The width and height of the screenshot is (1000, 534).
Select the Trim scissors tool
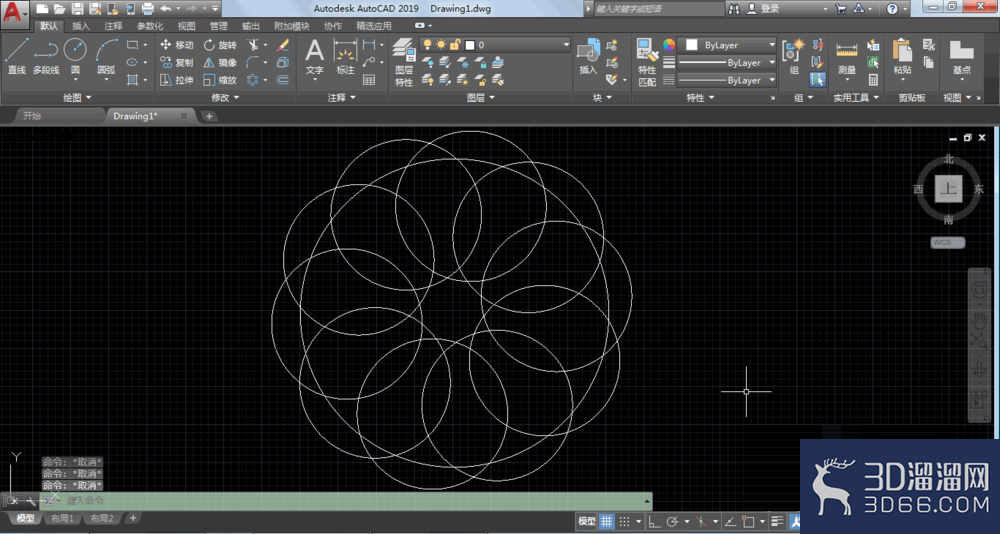254,45
